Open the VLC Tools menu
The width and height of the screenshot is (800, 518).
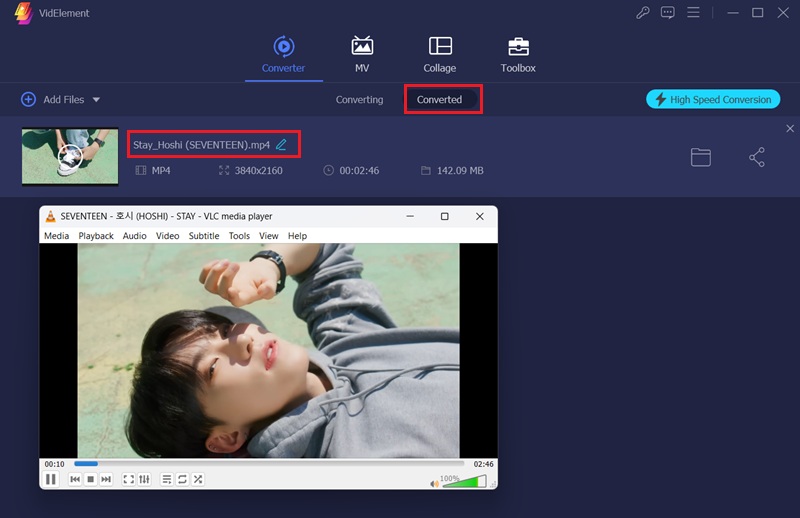click(x=239, y=236)
